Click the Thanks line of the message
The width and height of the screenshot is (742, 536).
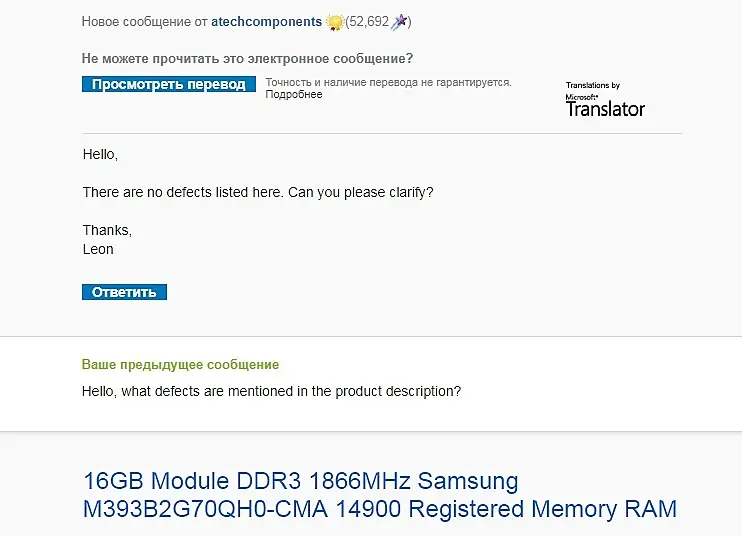click(x=107, y=230)
